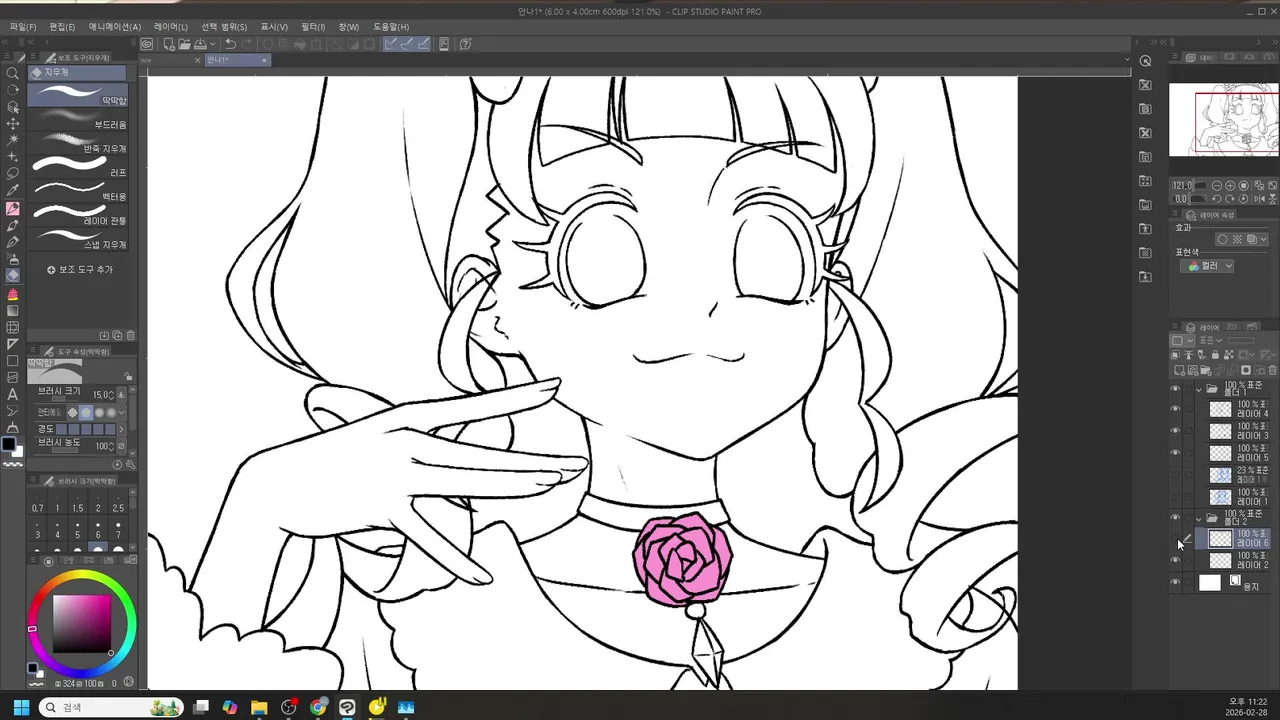Create a new canvas from the command bar
Image resolution: width=1280 pixels, height=720 pixels.
(x=169, y=44)
